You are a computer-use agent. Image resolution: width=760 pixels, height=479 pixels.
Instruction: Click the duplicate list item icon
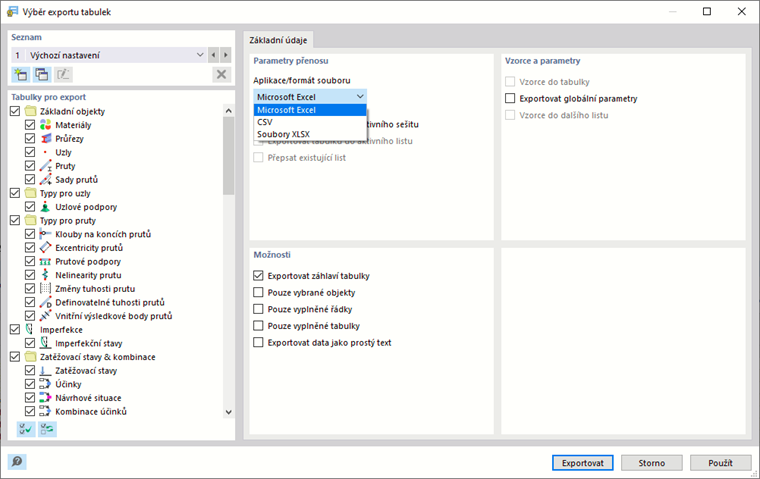[41, 74]
